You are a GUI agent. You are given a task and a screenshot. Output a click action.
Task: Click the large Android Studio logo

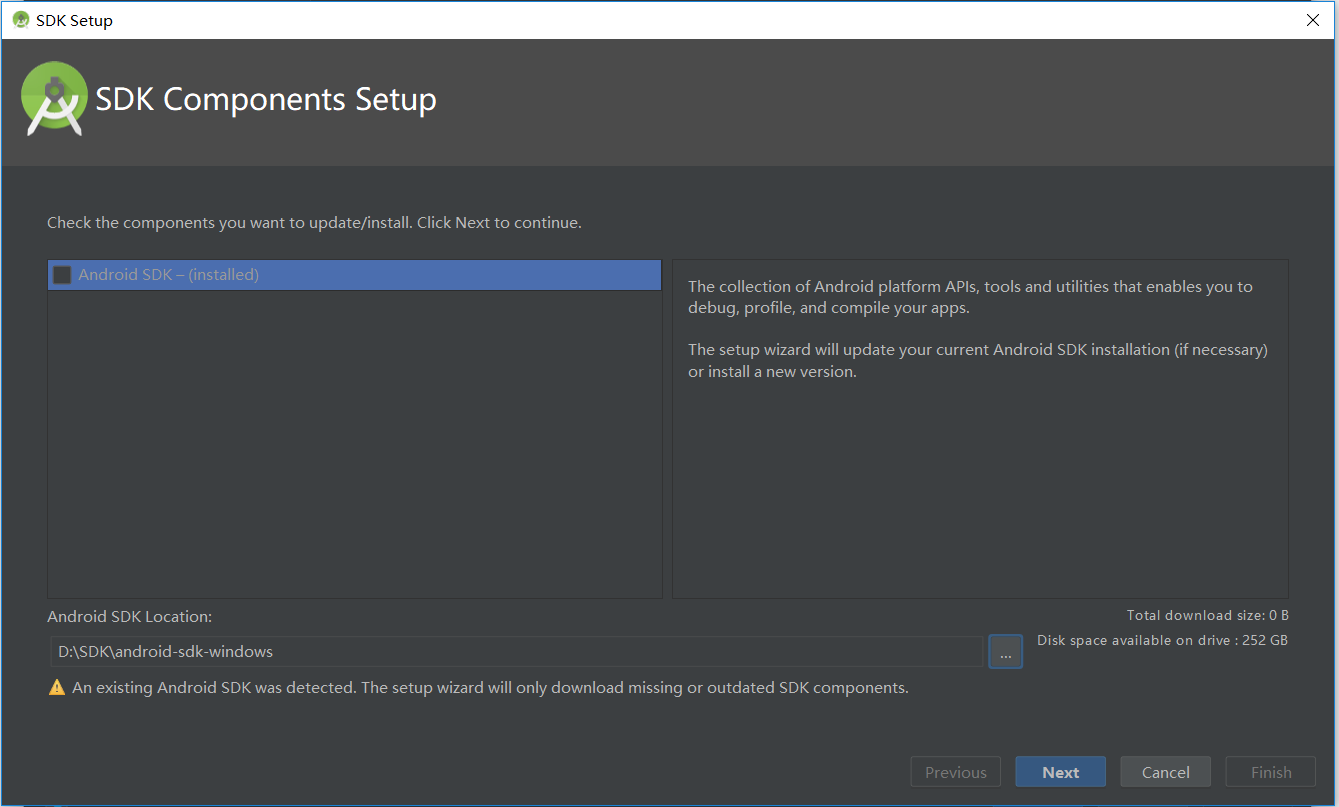click(x=55, y=98)
